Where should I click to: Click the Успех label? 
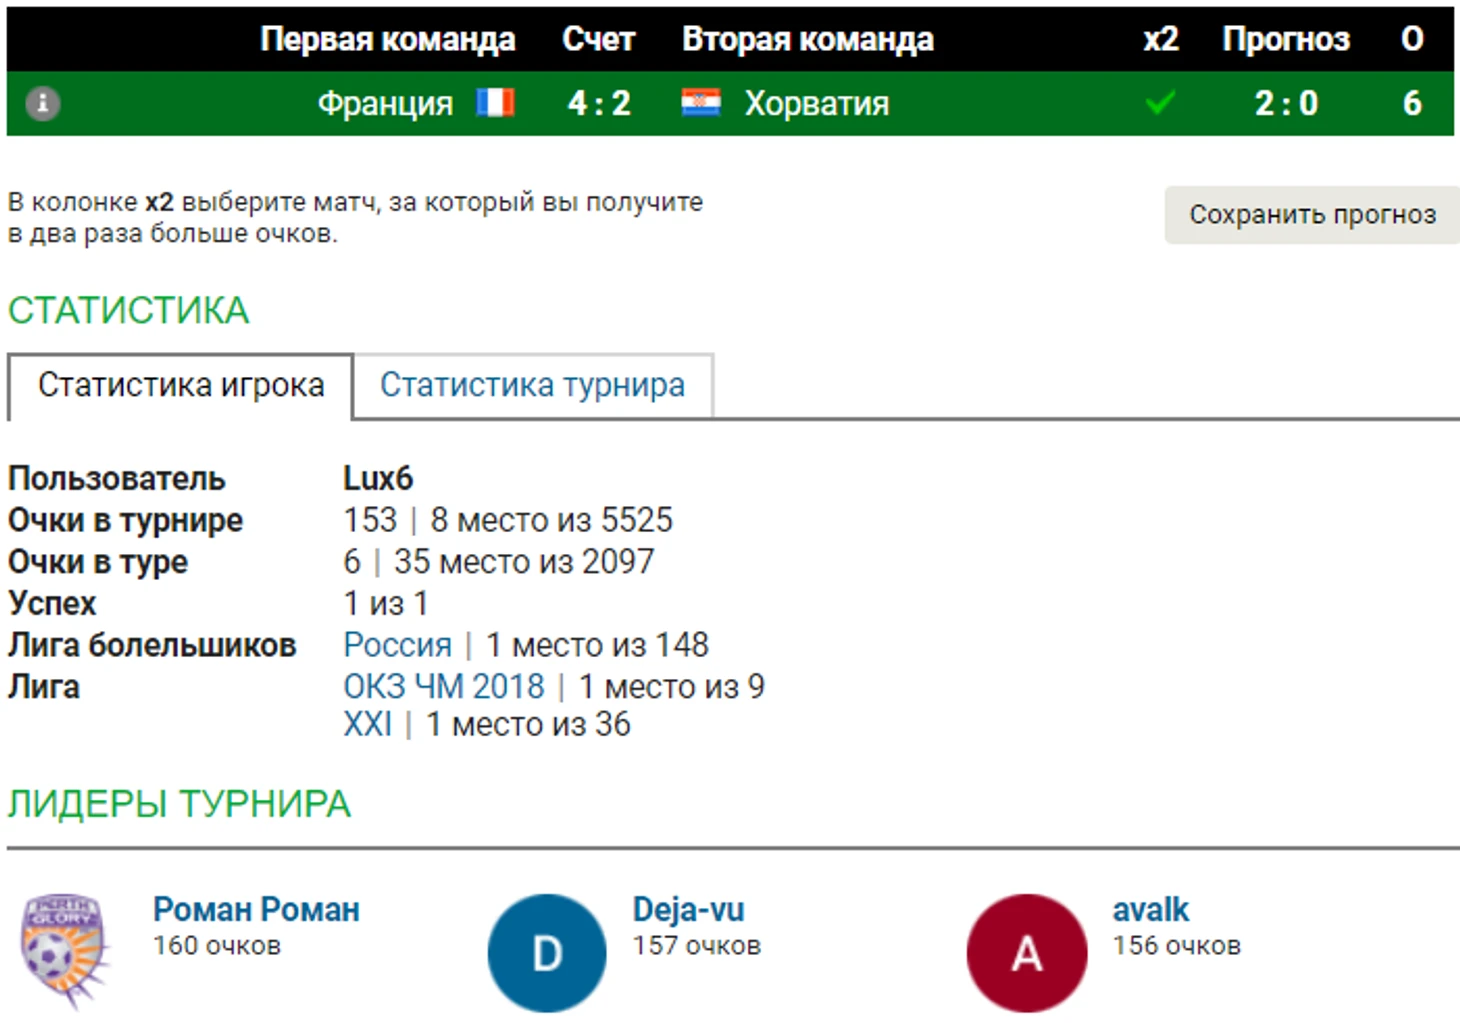pyautogui.click(x=52, y=604)
